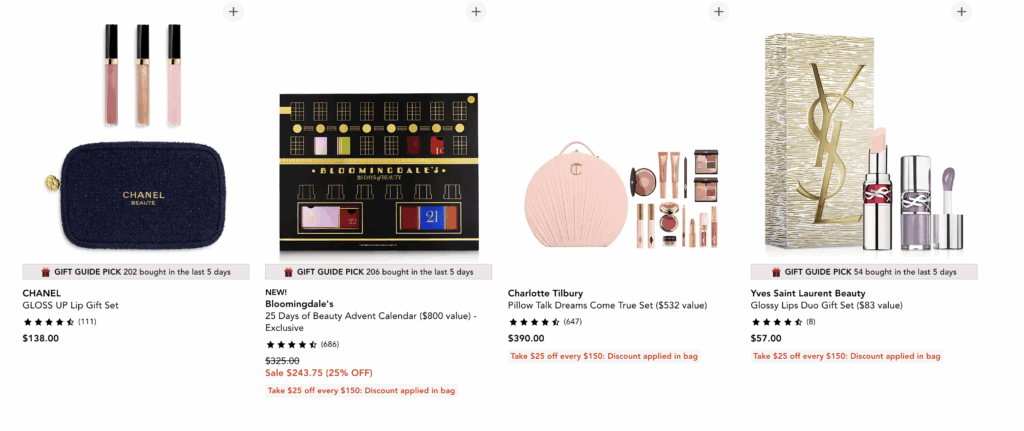Click the plus icon above the CHANEL product
Image resolution: width=1024 pixels, height=431 pixels.
click(233, 12)
